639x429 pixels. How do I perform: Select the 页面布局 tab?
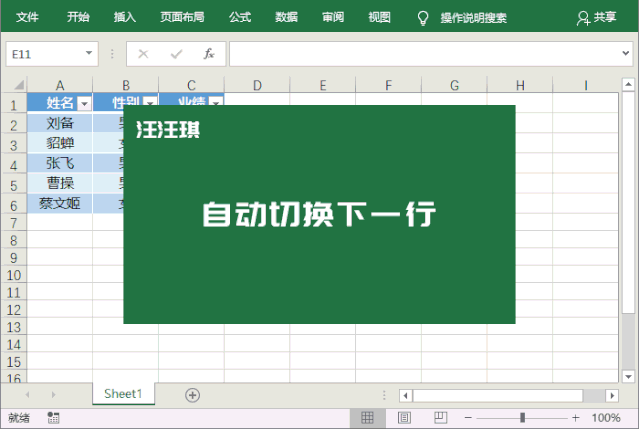coord(182,17)
